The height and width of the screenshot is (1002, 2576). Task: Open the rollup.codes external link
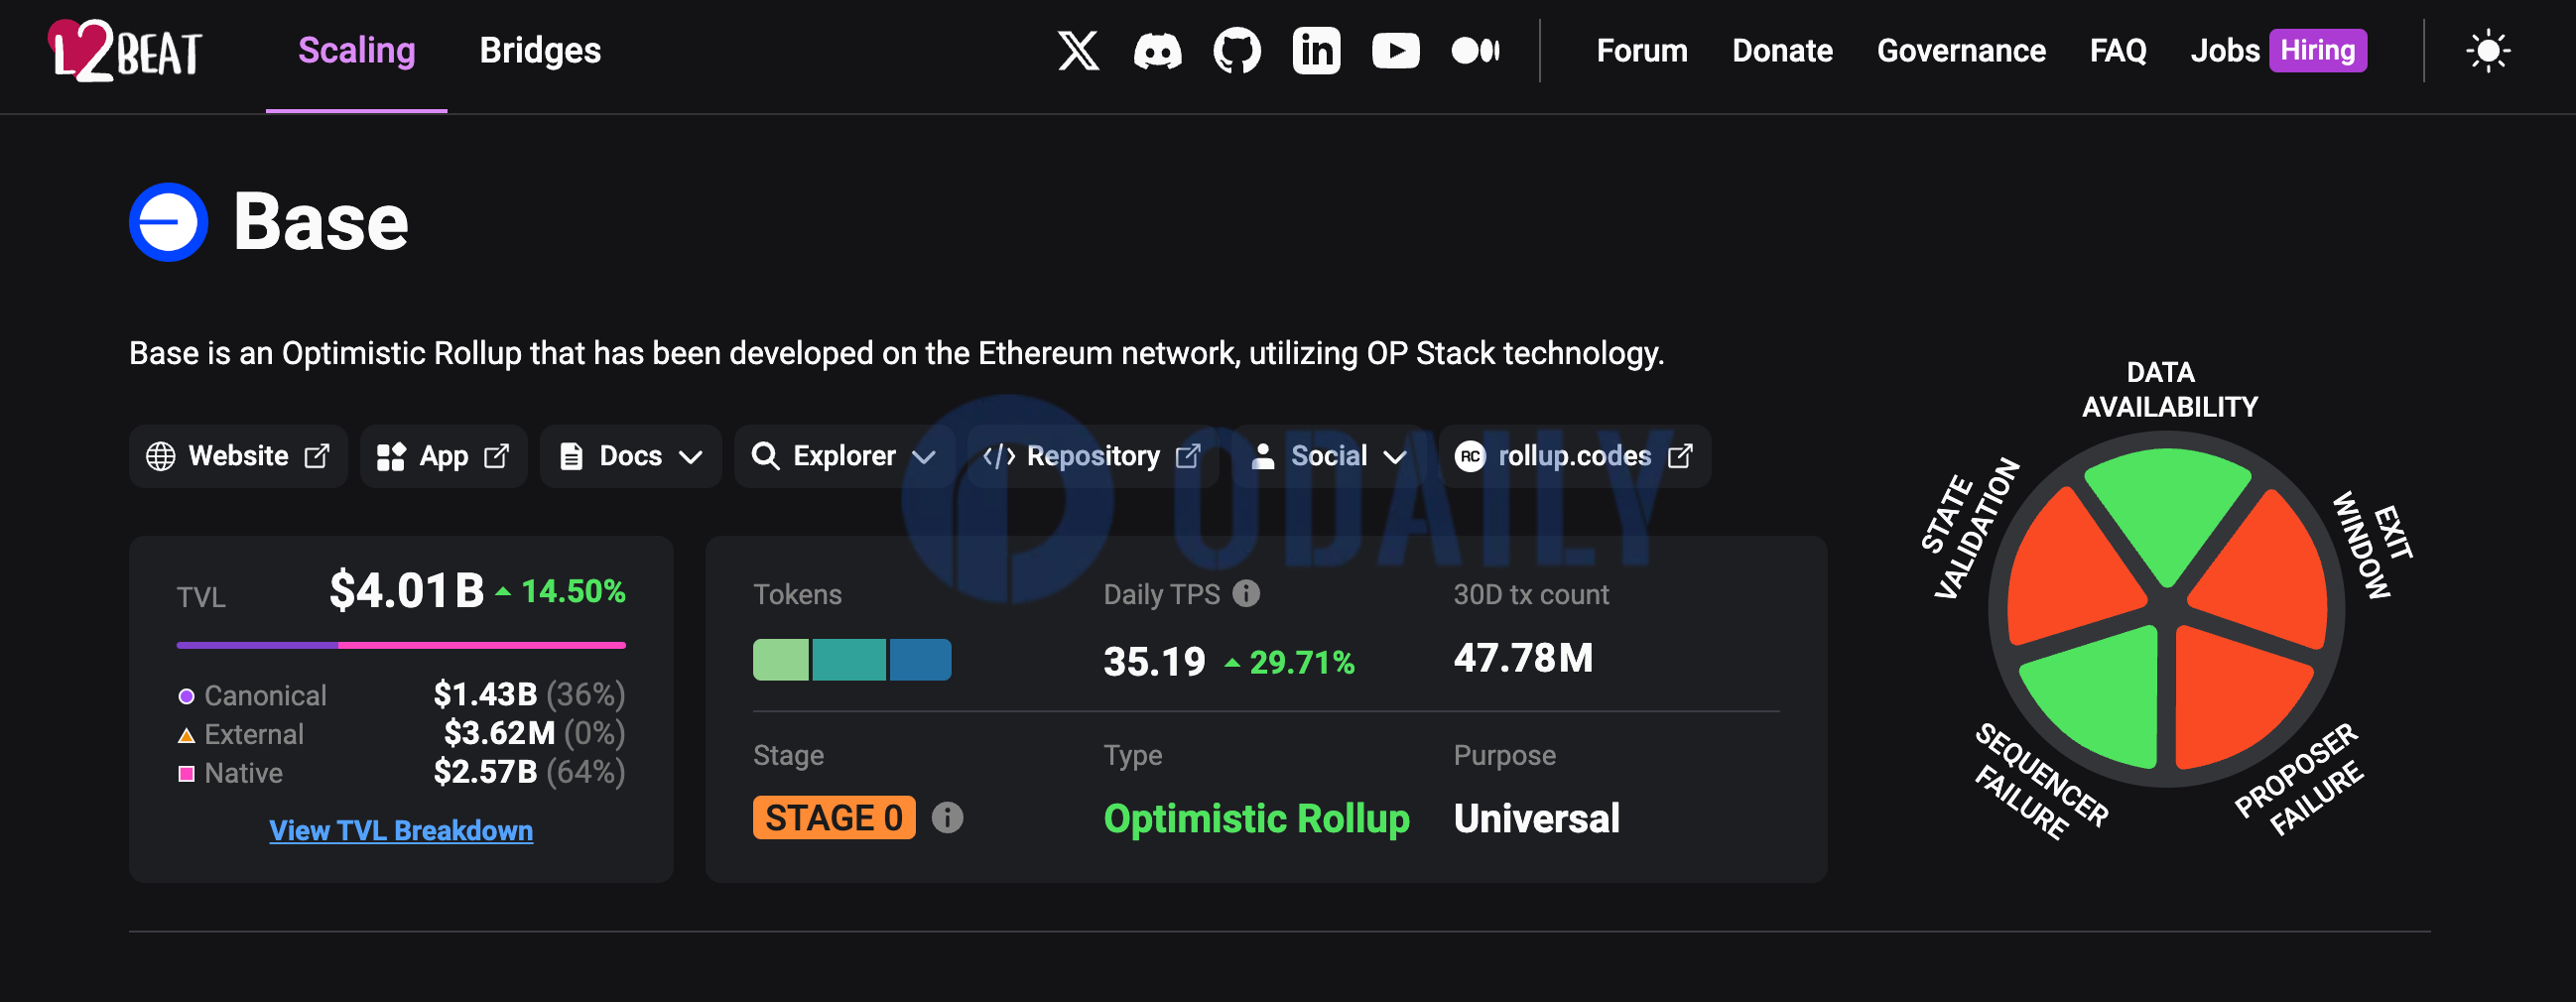1574,456
